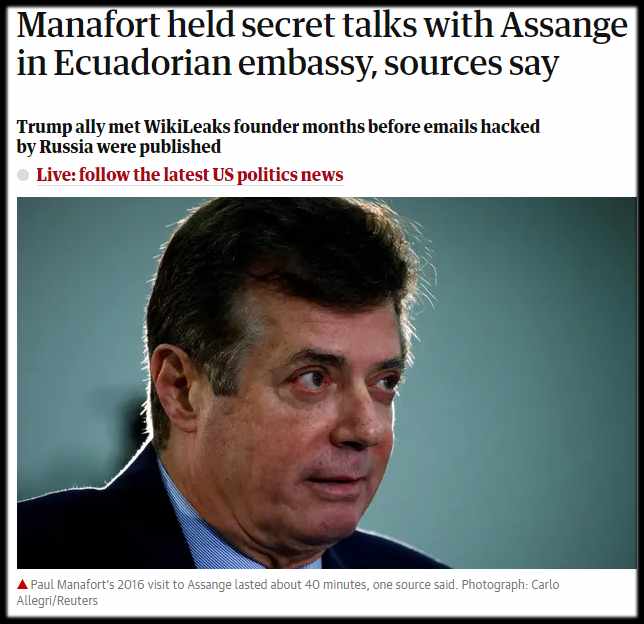Click 'Trump ally' in the subheading
This screenshot has height=624, width=644.
(60, 127)
